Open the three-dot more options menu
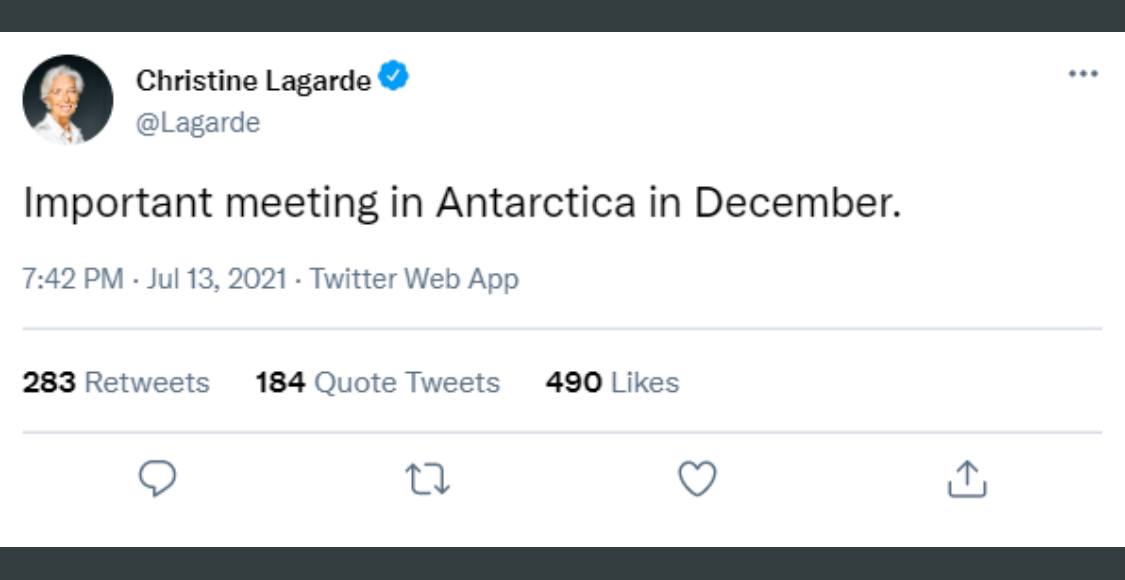Screen dimensions: 1125x580 pos(1083,74)
